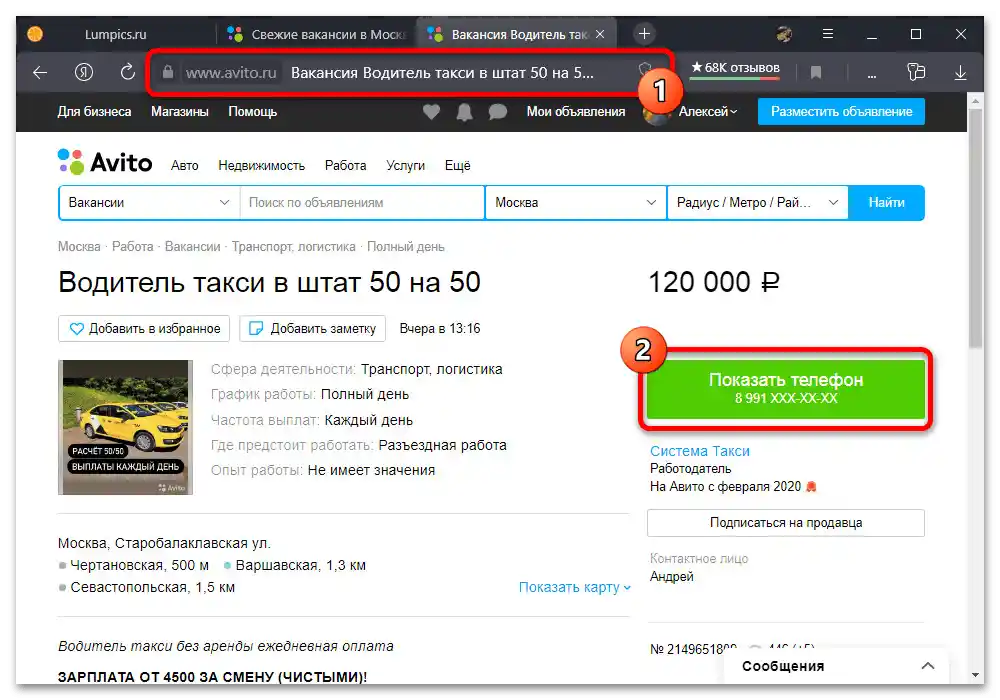Focus the Поиск по объявлениям search field

[x=362, y=203]
